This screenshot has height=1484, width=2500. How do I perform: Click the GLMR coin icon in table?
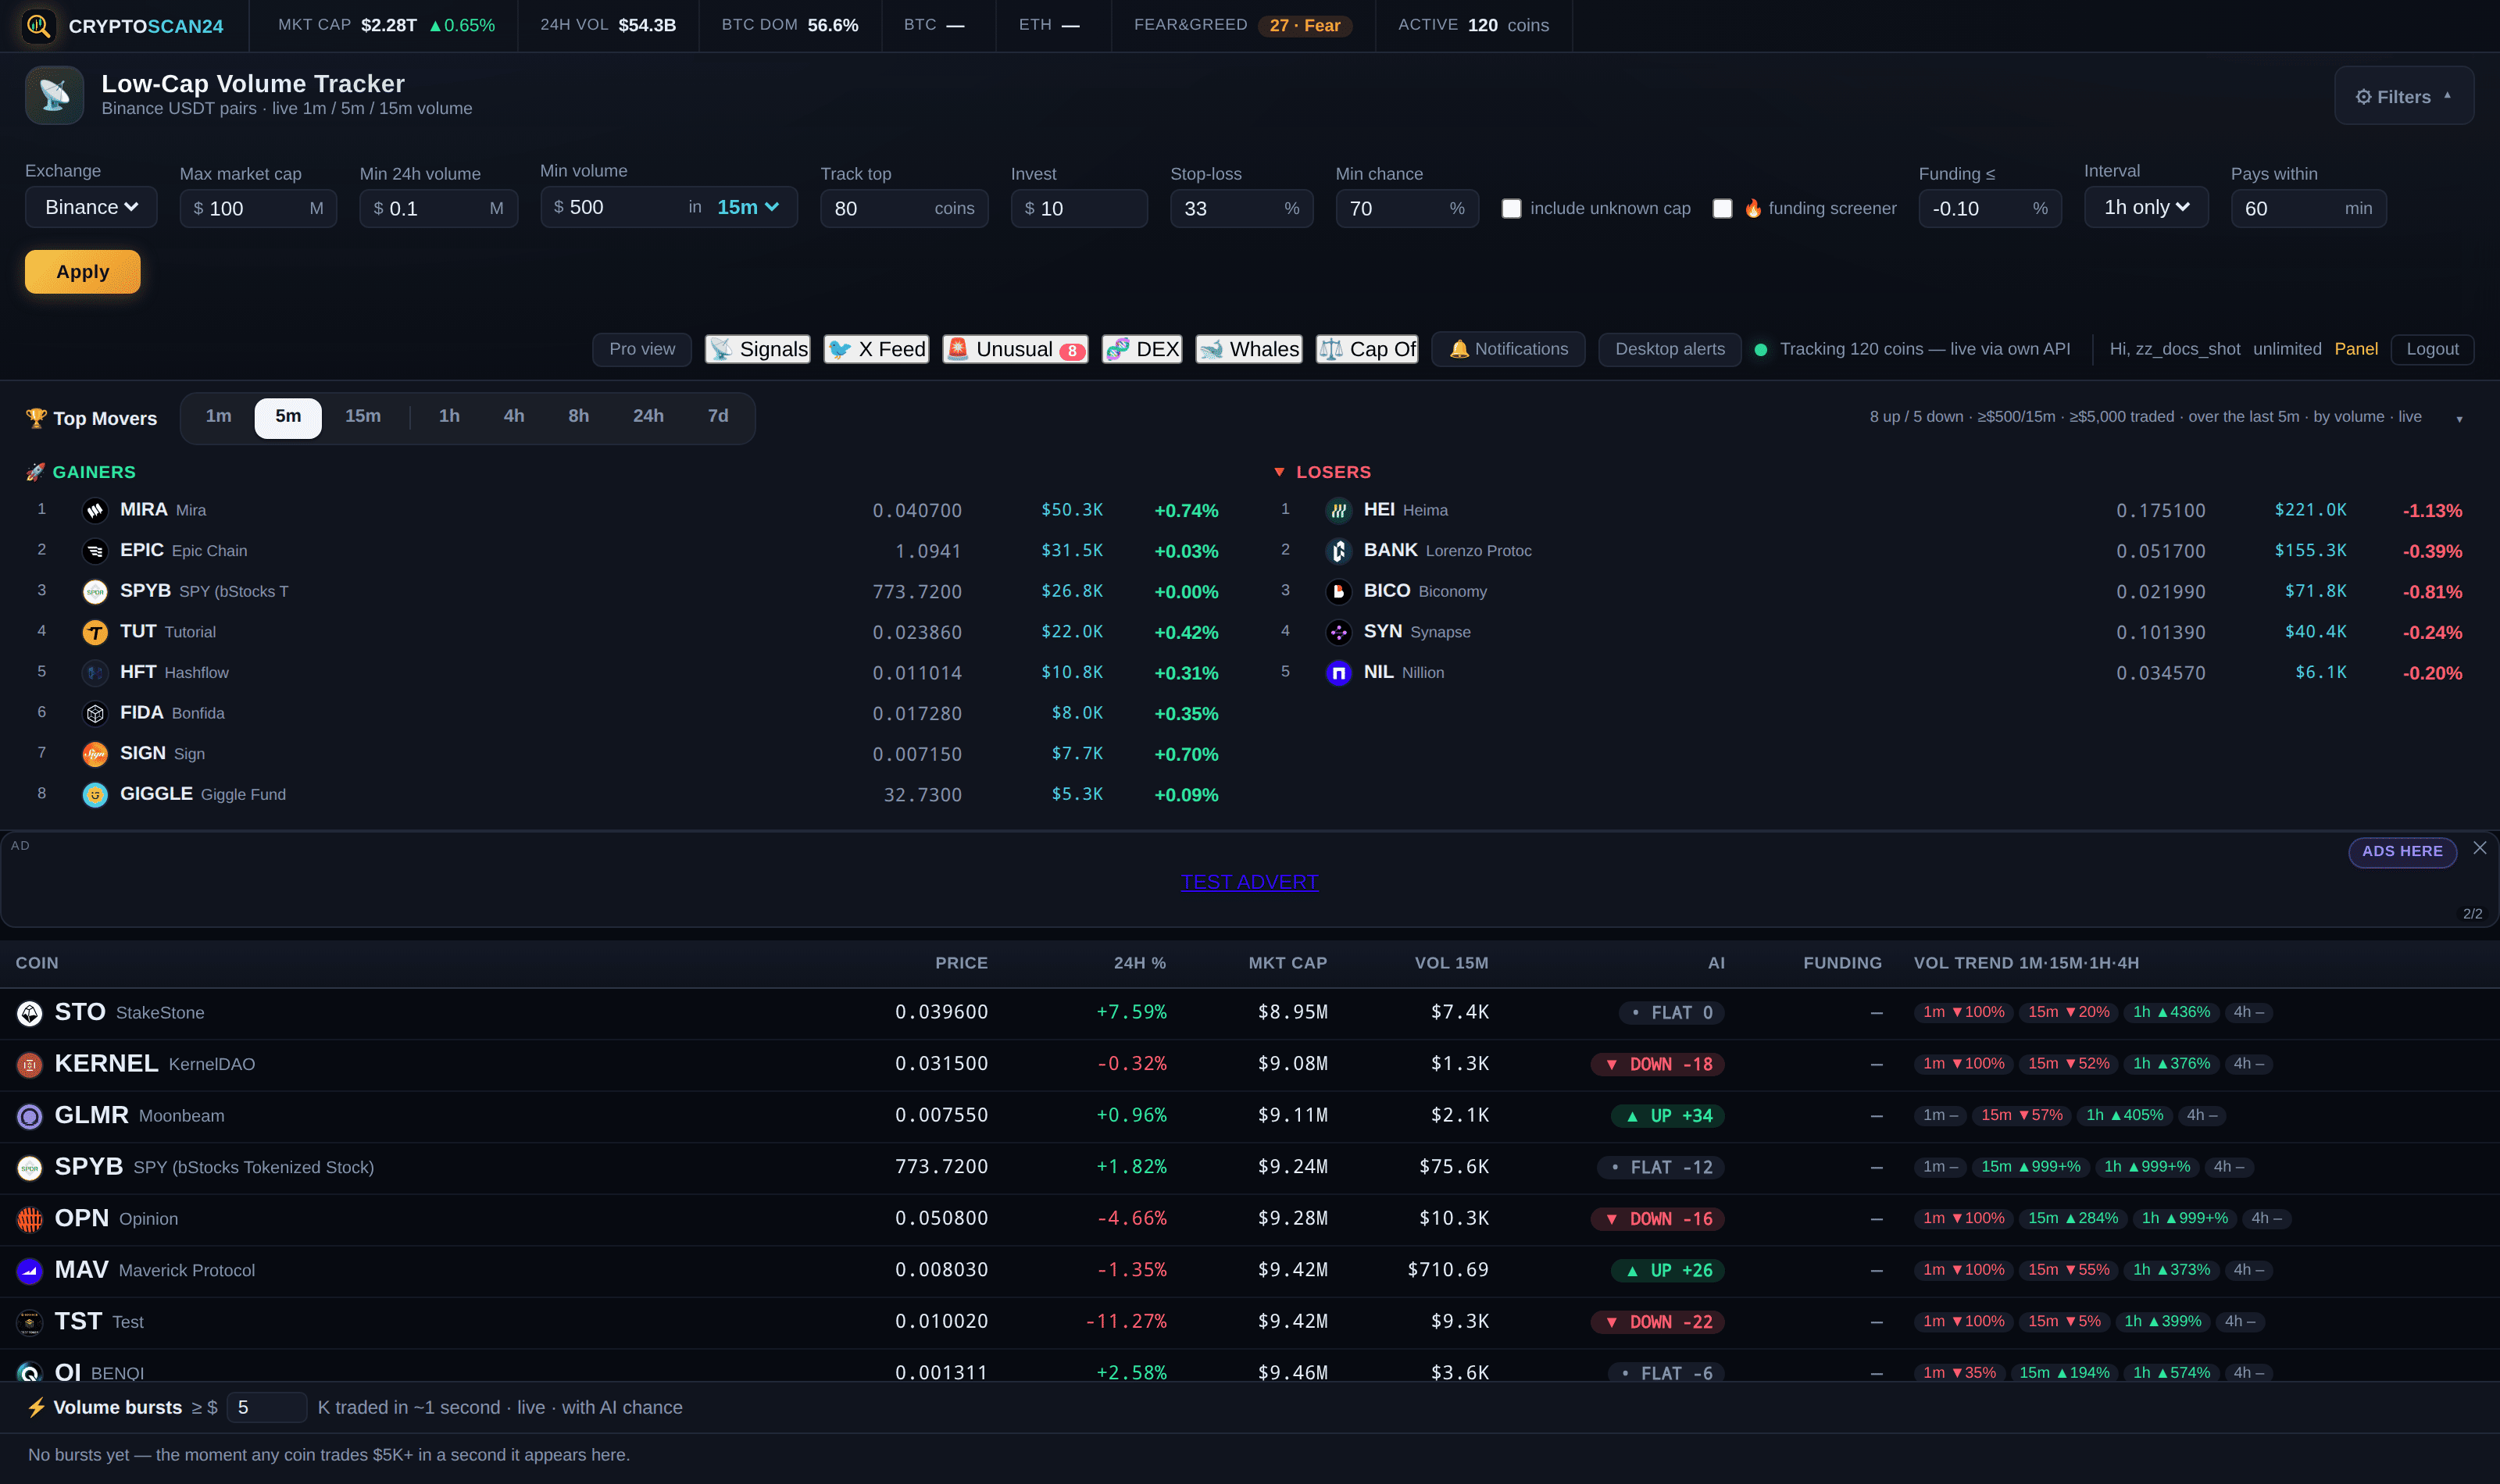point(30,1116)
